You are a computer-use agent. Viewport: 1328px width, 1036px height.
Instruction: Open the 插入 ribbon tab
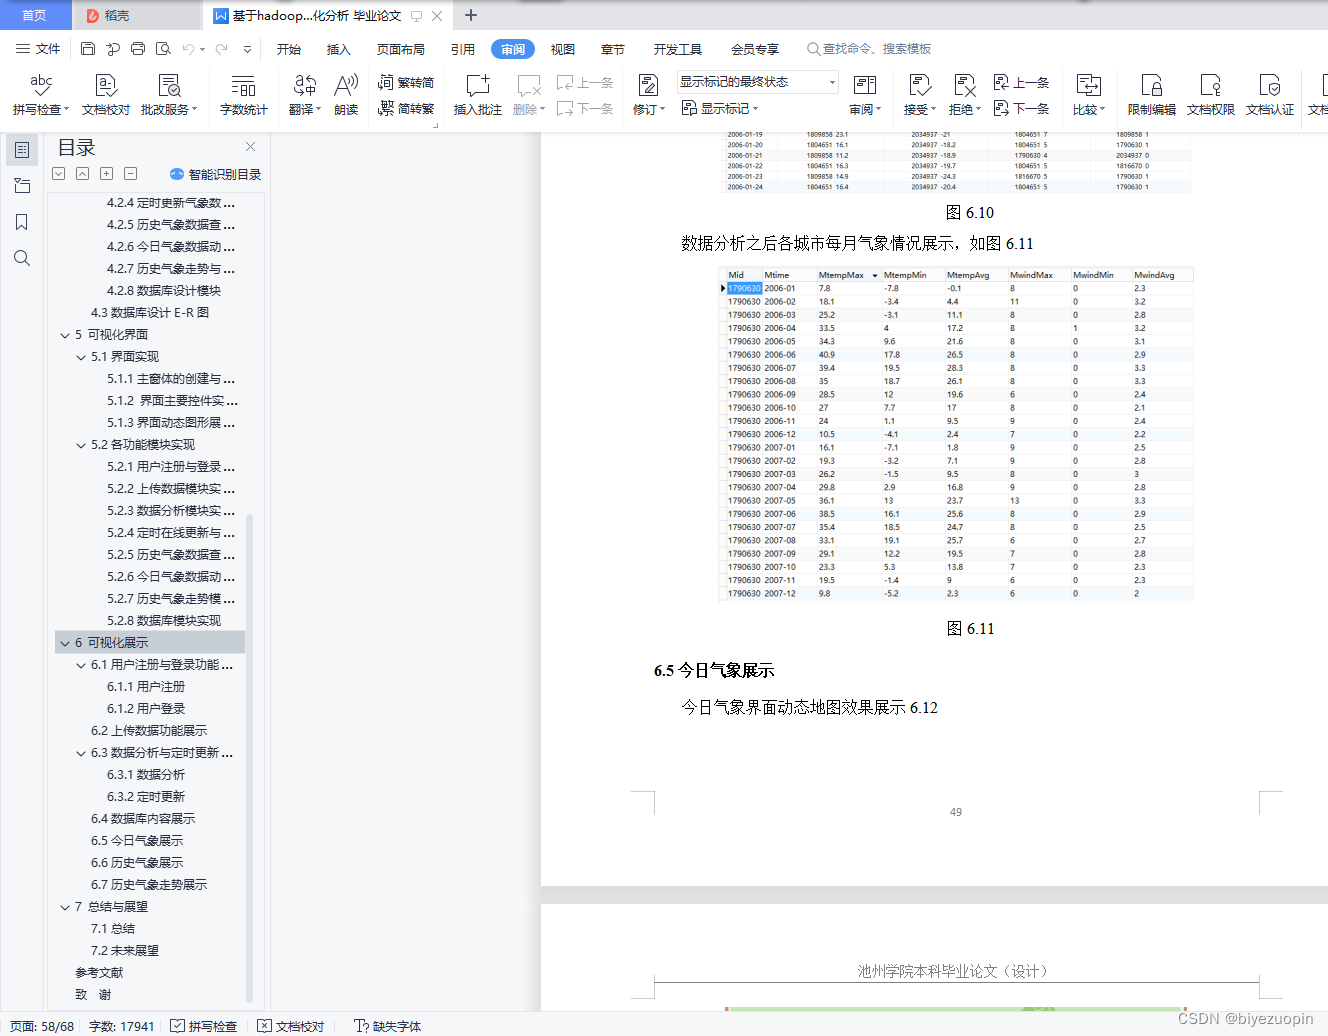pos(339,49)
